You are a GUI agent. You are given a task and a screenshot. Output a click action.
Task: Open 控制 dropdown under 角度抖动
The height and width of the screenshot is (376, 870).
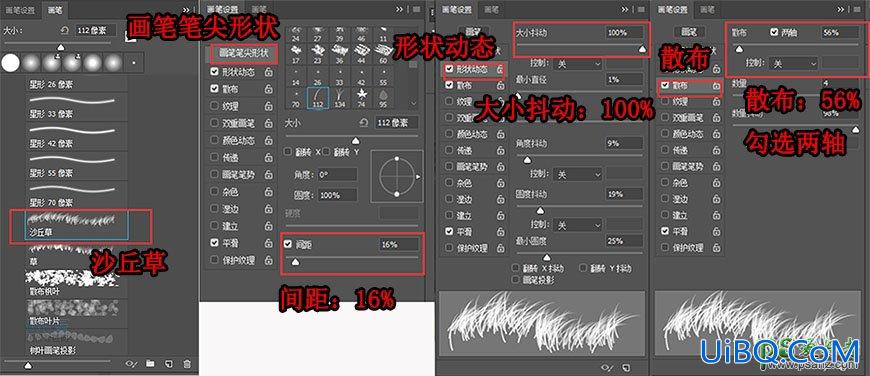click(578, 175)
